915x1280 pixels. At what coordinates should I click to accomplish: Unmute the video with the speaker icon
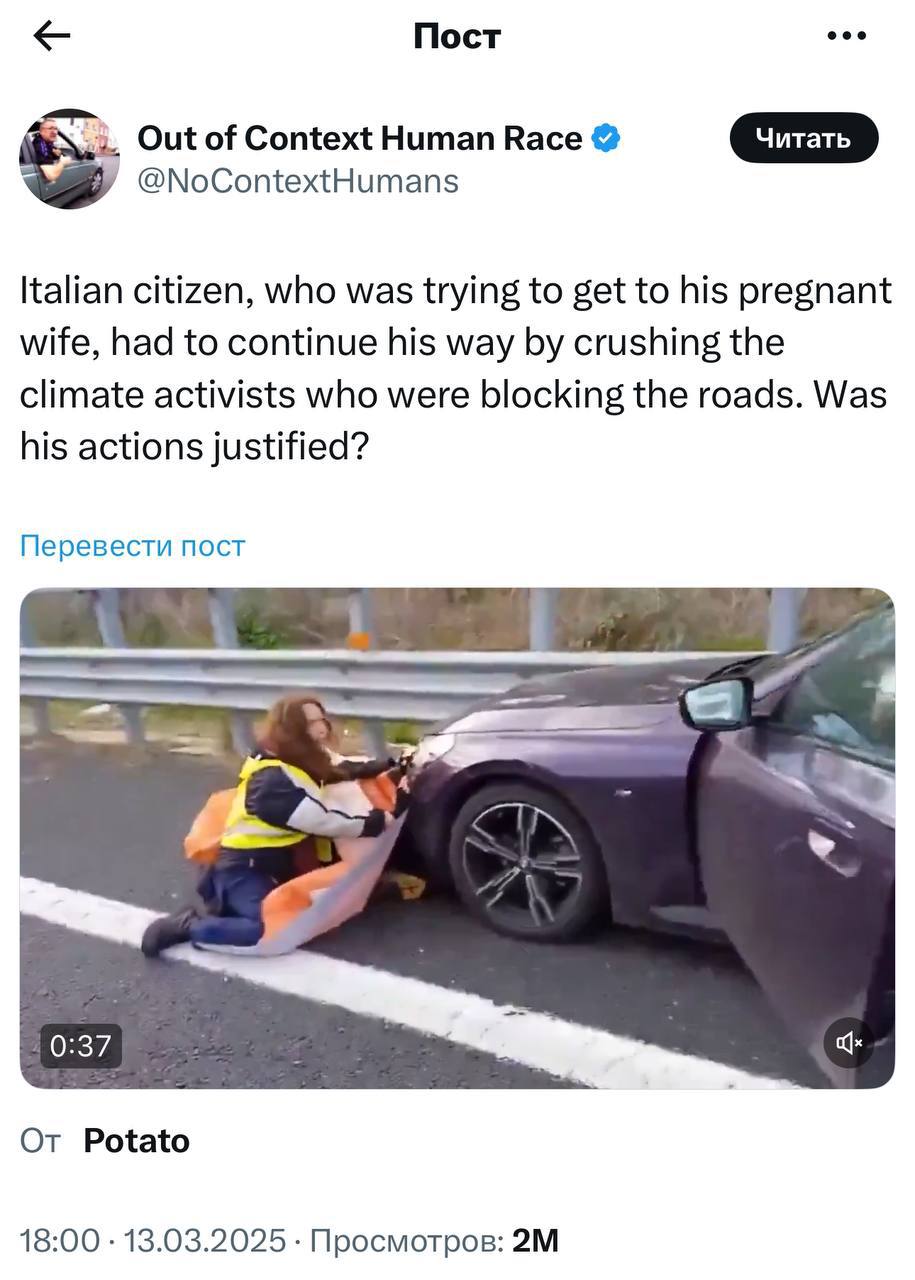849,1043
